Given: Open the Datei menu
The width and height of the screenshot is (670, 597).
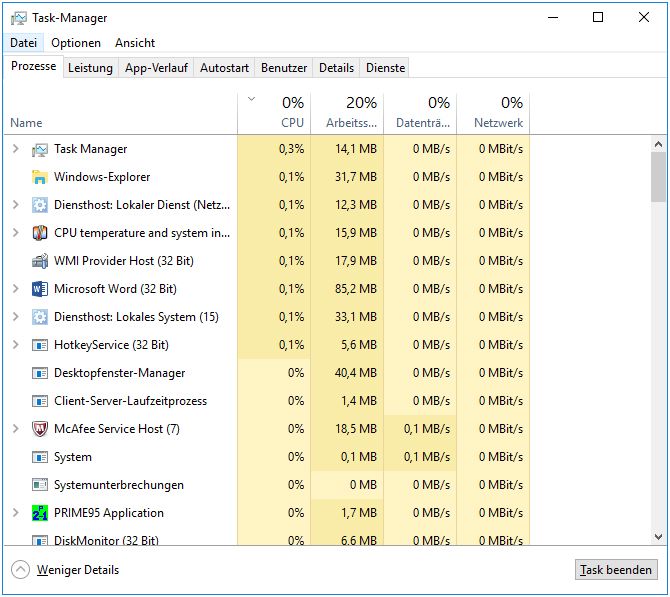Looking at the screenshot, I should (x=24, y=43).
